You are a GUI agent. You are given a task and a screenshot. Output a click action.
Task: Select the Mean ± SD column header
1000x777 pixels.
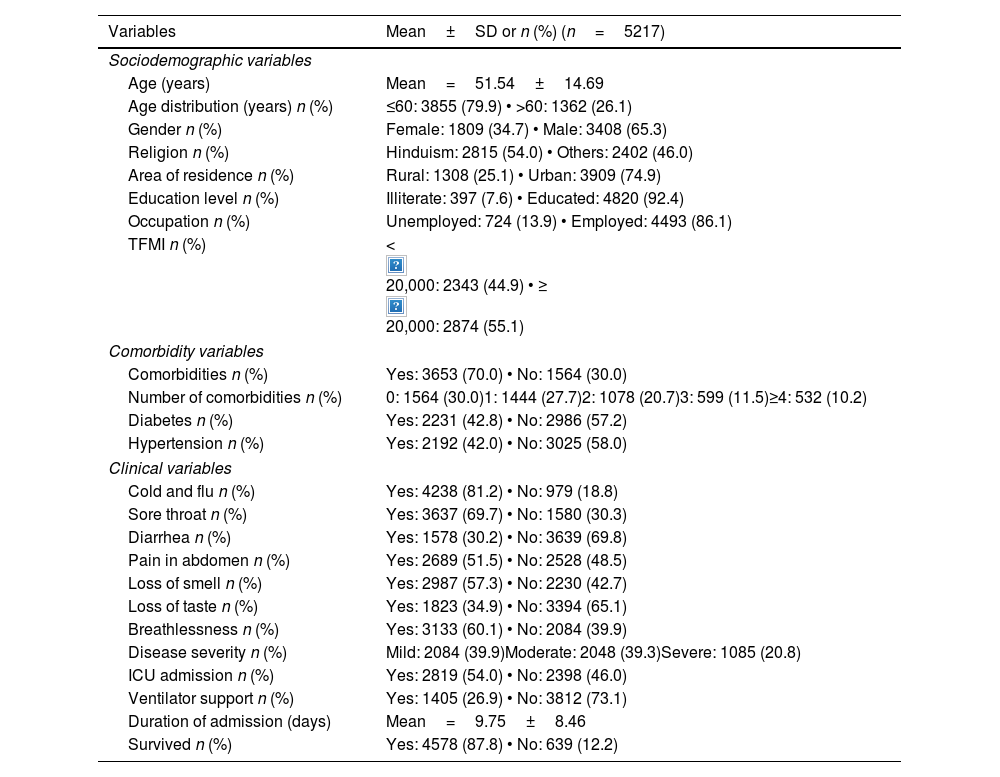tap(525, 32)
